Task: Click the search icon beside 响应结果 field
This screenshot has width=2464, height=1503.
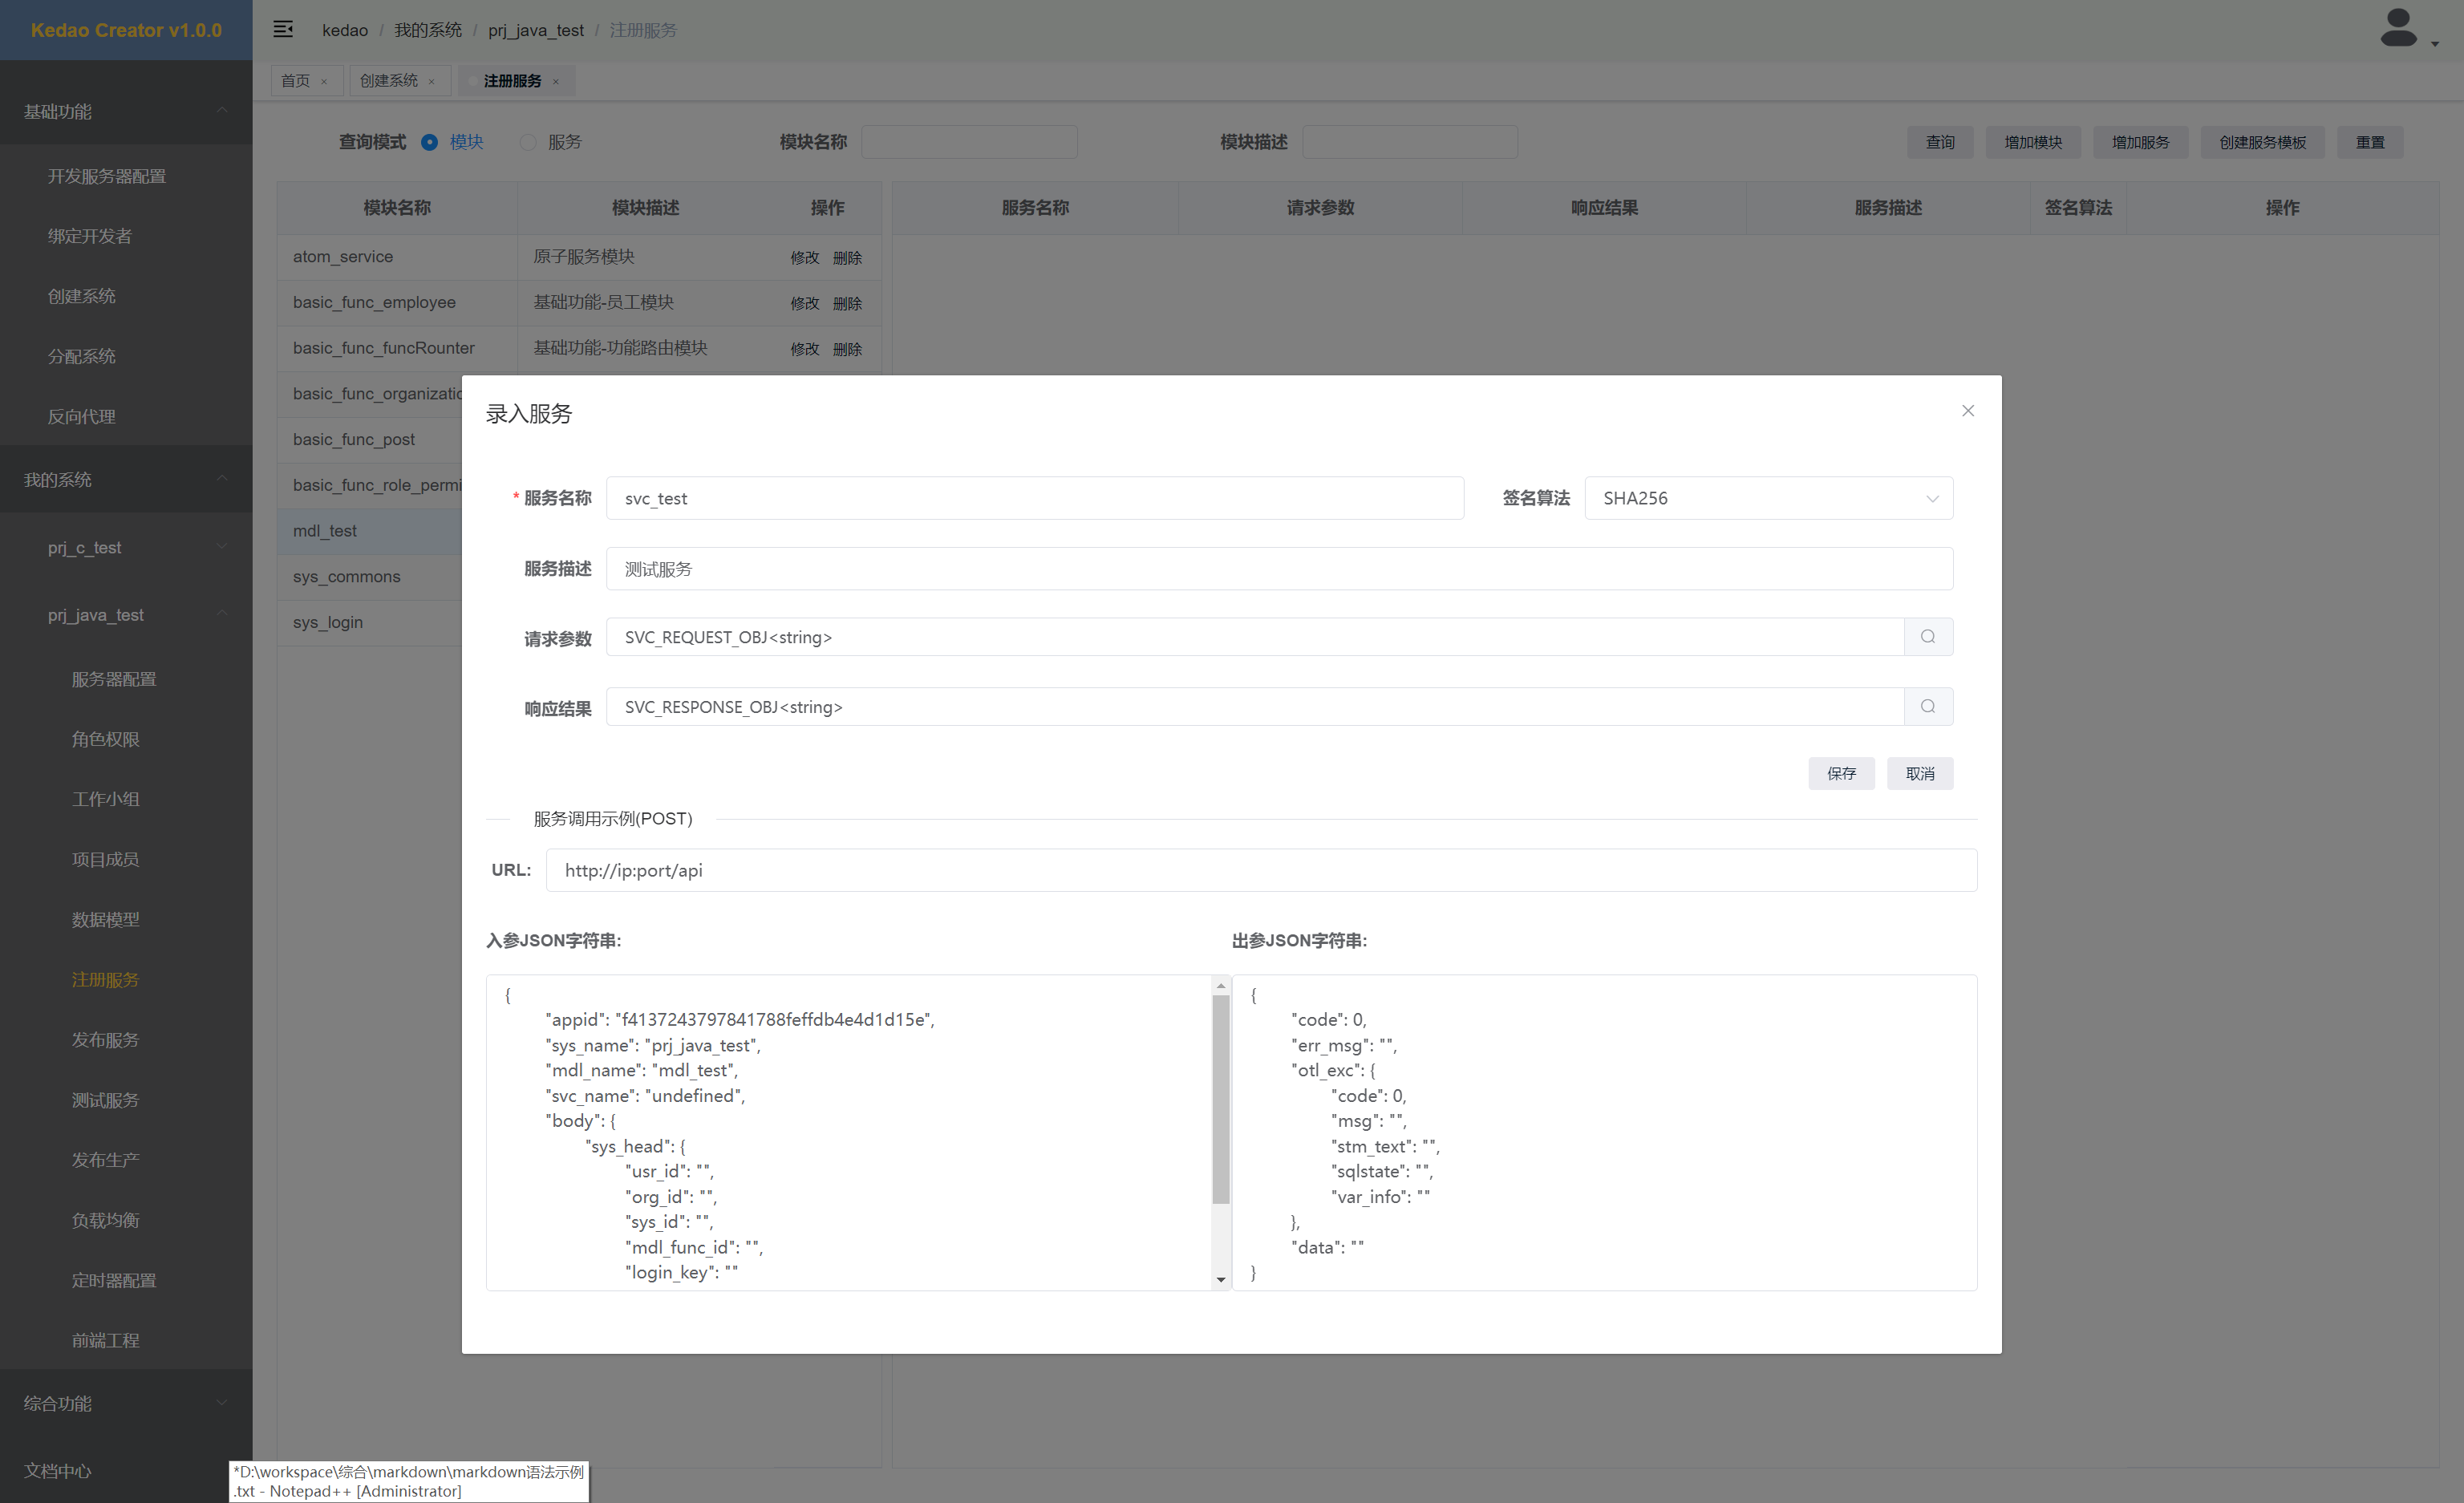Action: (x=1927, y=707)
